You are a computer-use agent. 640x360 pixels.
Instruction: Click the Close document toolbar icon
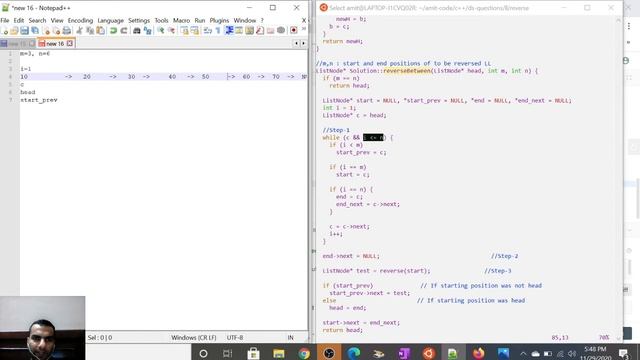(46, 31)
